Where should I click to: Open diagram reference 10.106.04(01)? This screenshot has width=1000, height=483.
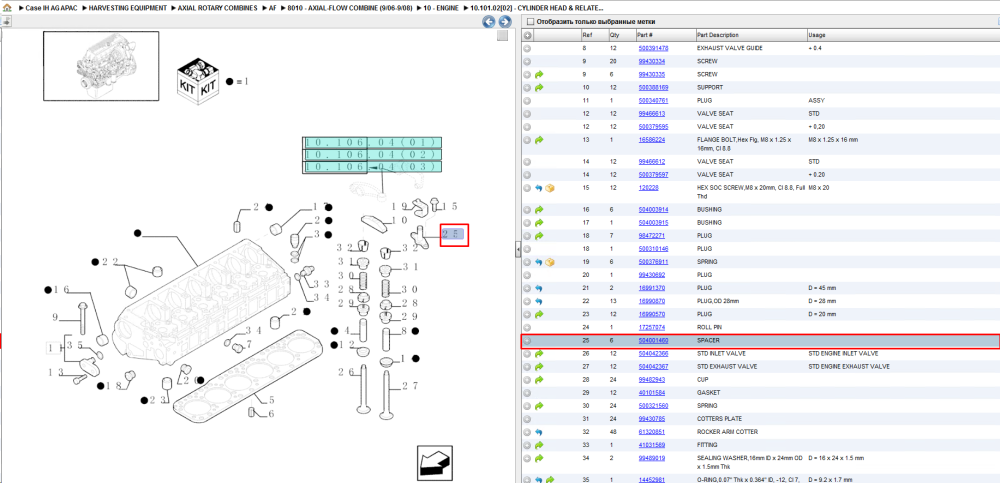(372, 142)
